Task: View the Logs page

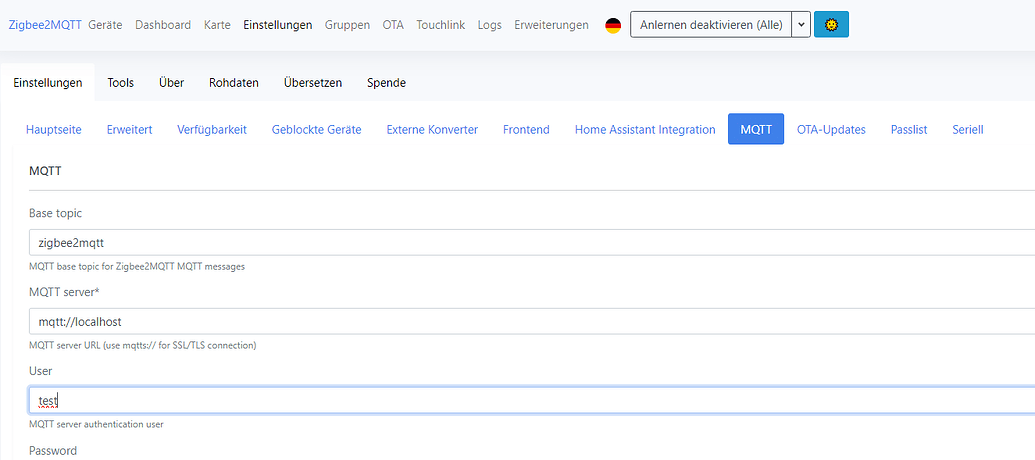Action: point(490,25)
